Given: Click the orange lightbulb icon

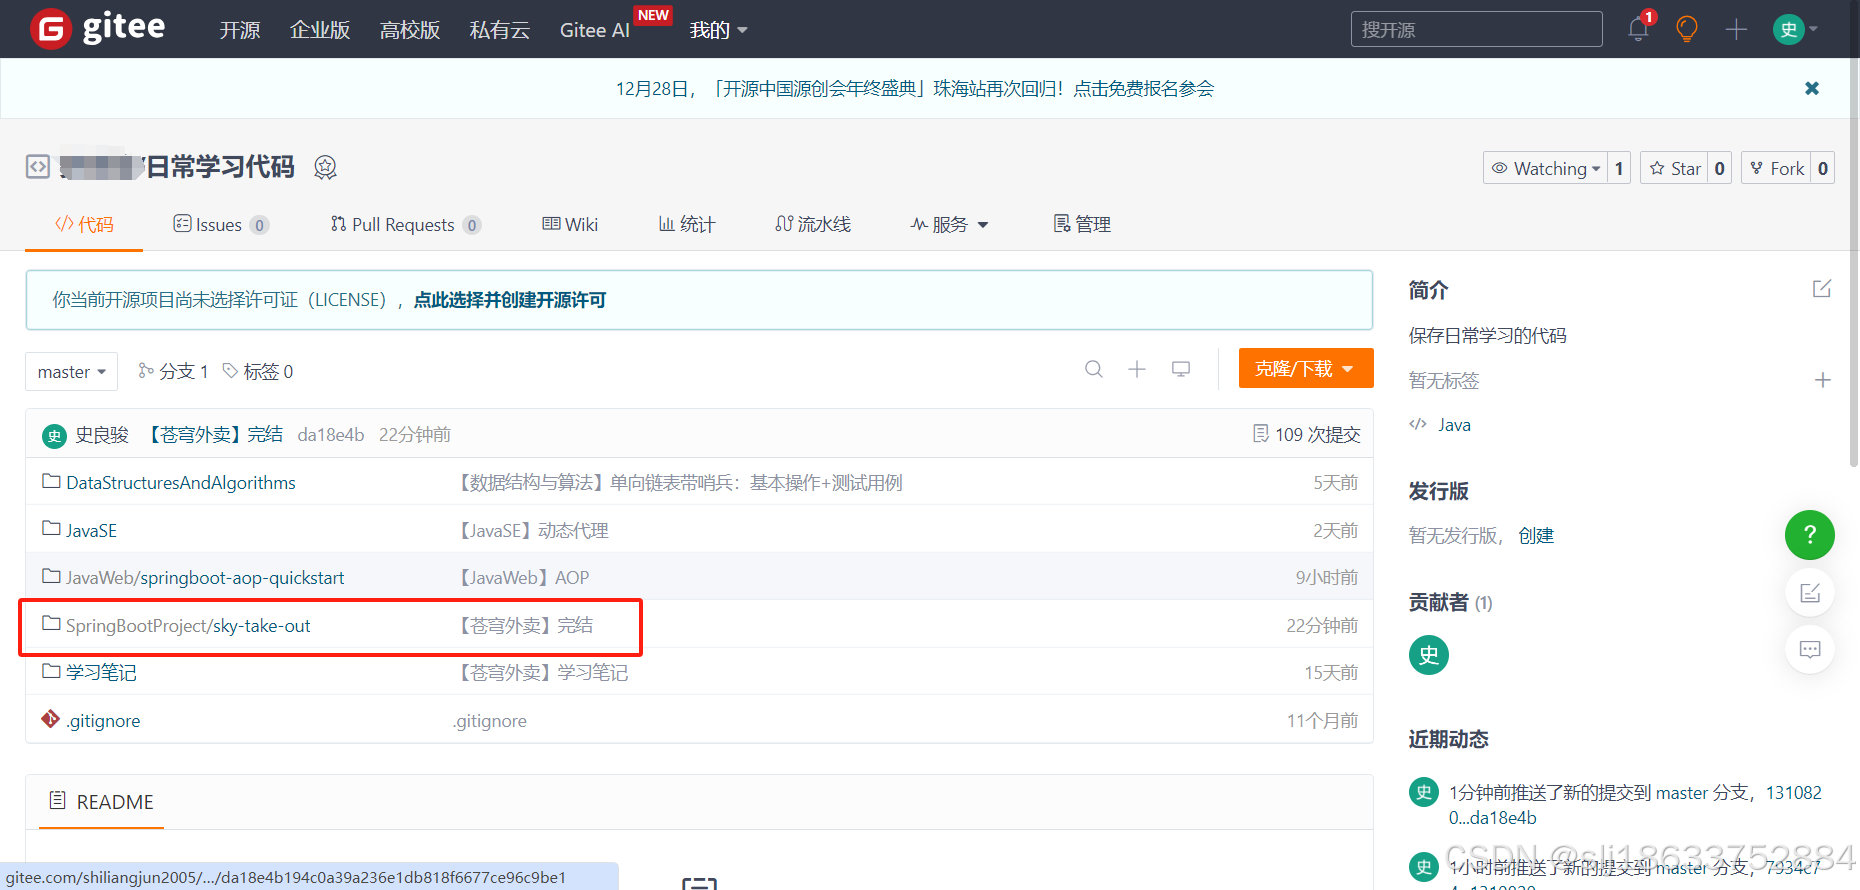Looking at the screenshot, I should coord(1687,29).
